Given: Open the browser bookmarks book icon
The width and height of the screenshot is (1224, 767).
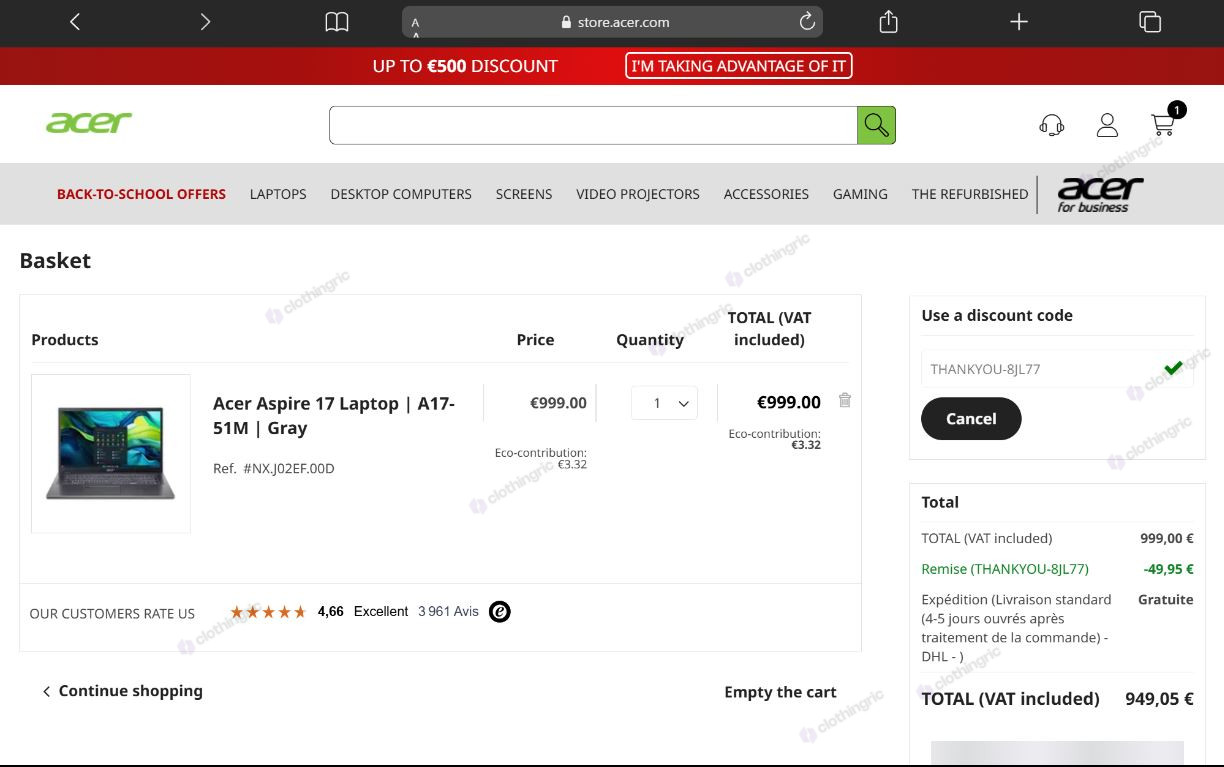Looking at the screenshot, I should [x=337, y=22].
